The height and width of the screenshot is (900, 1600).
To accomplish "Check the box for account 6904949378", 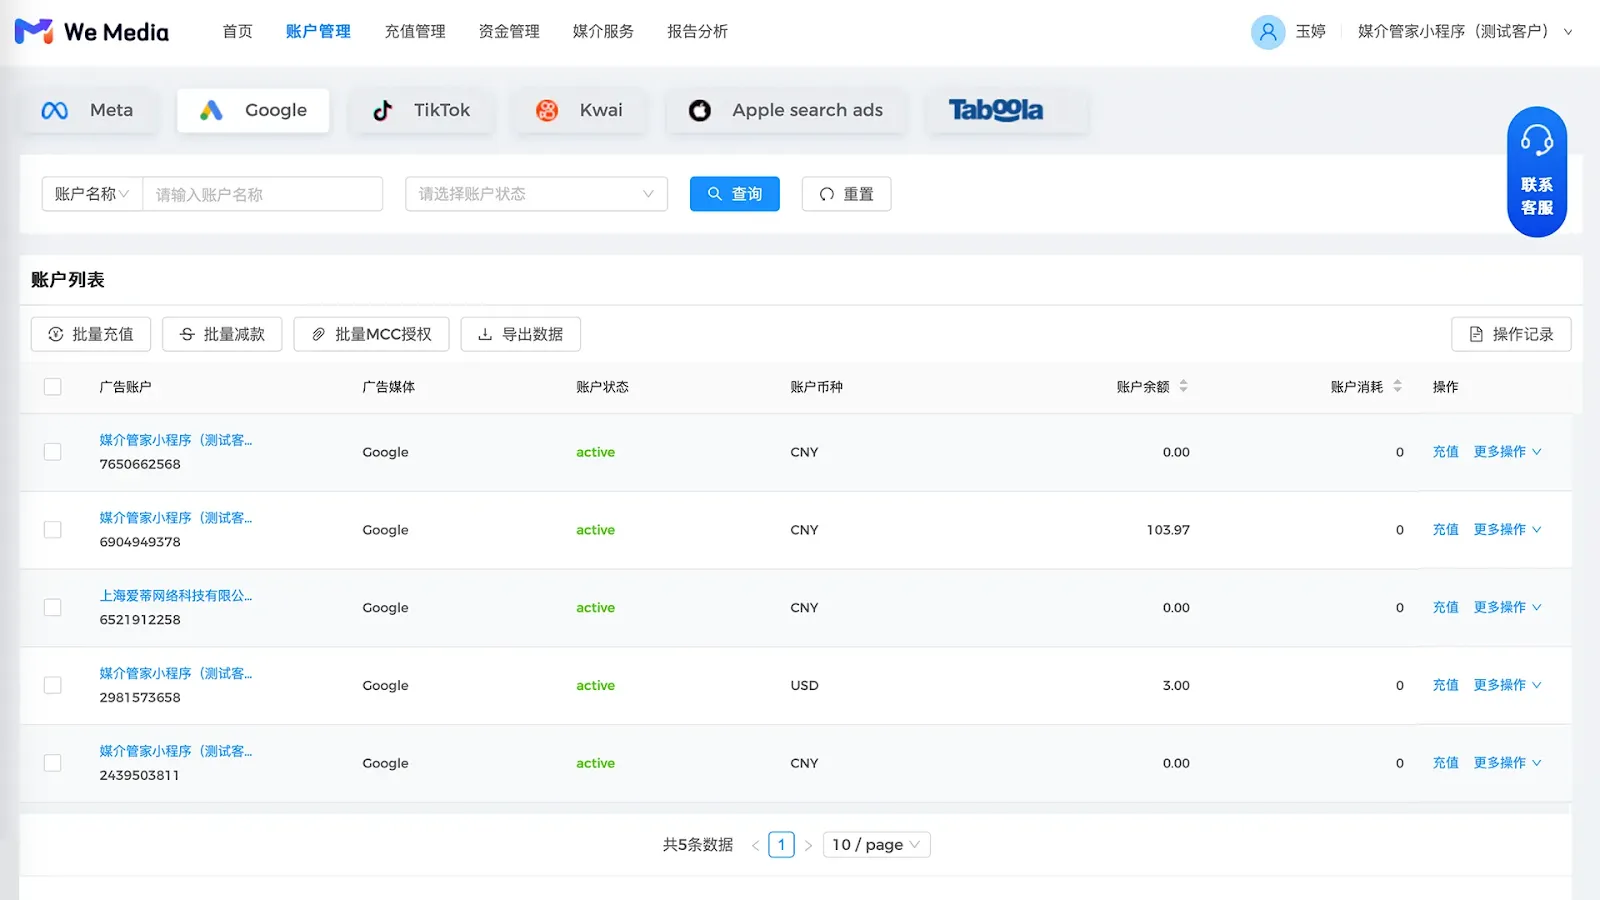I will pos(53,530).
